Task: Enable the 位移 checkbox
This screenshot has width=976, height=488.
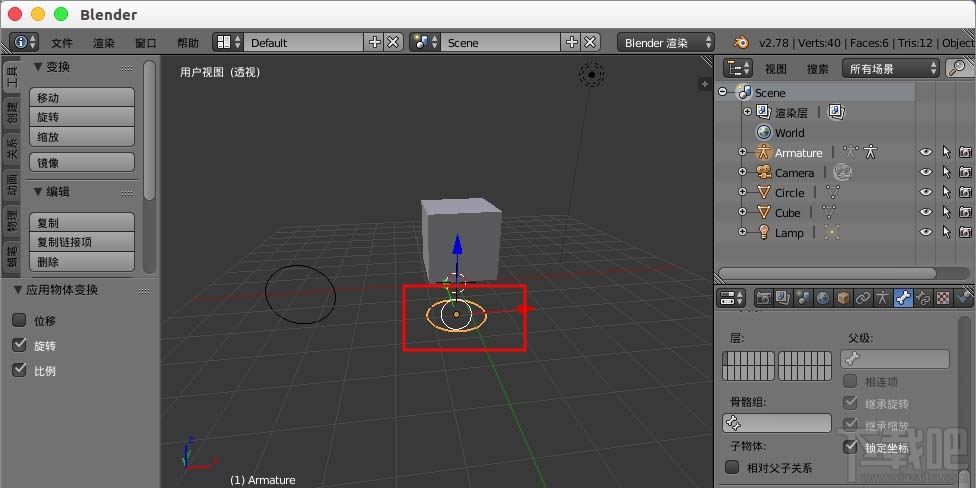Action: tap(19, 321)
